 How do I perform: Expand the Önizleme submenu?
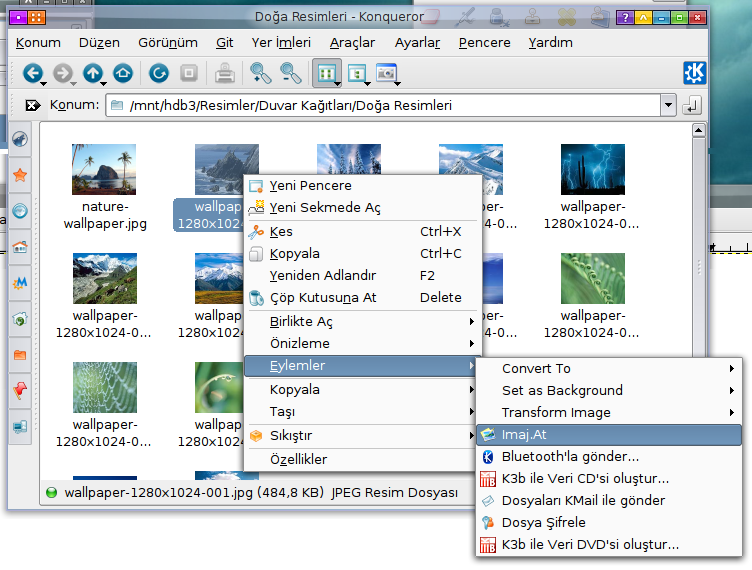362,344
